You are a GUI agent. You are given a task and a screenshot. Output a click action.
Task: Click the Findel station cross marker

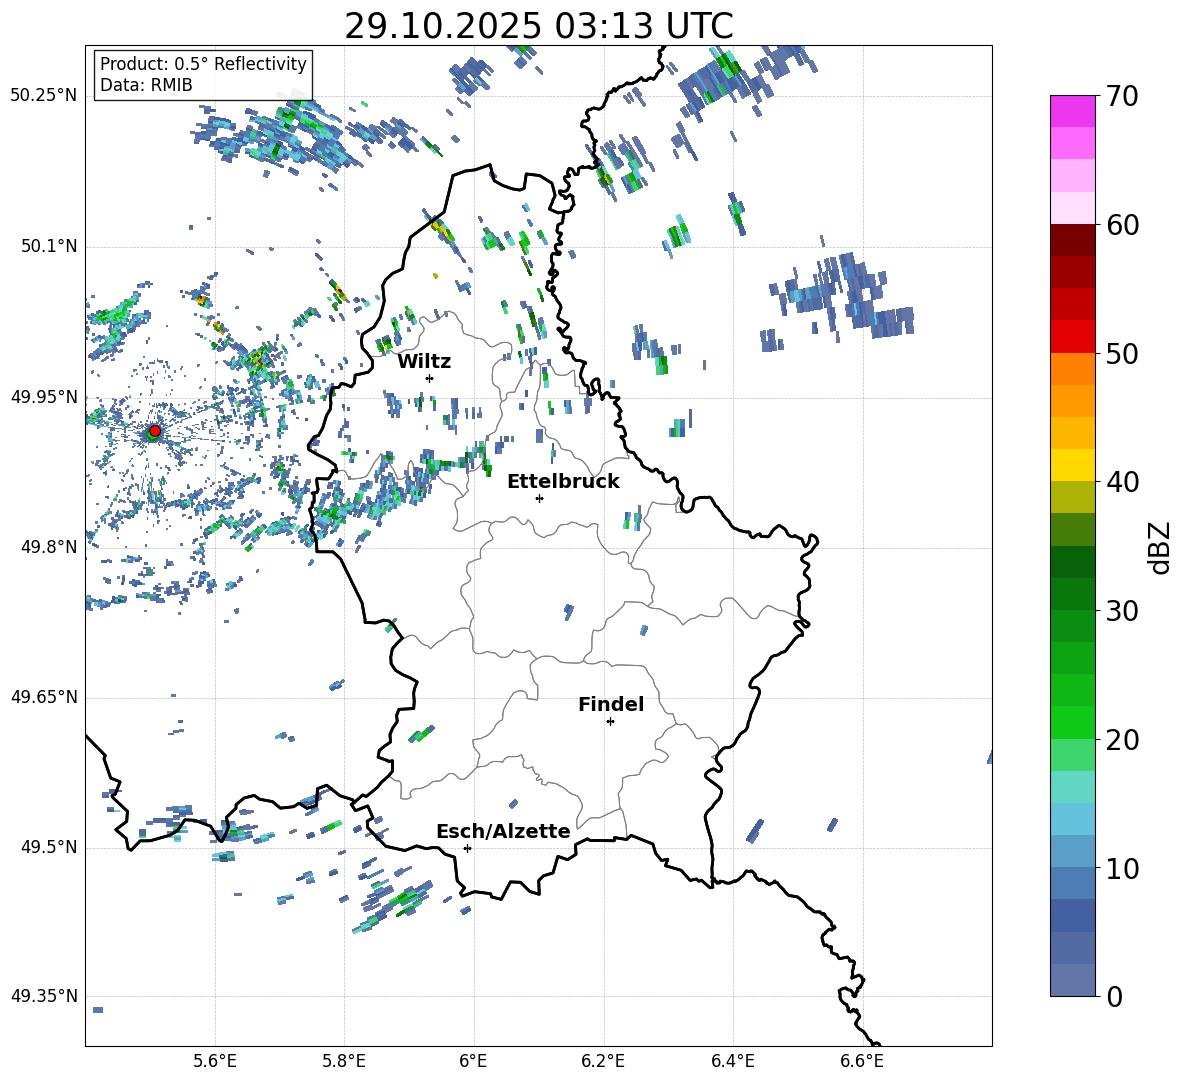[x=610, y=721]
